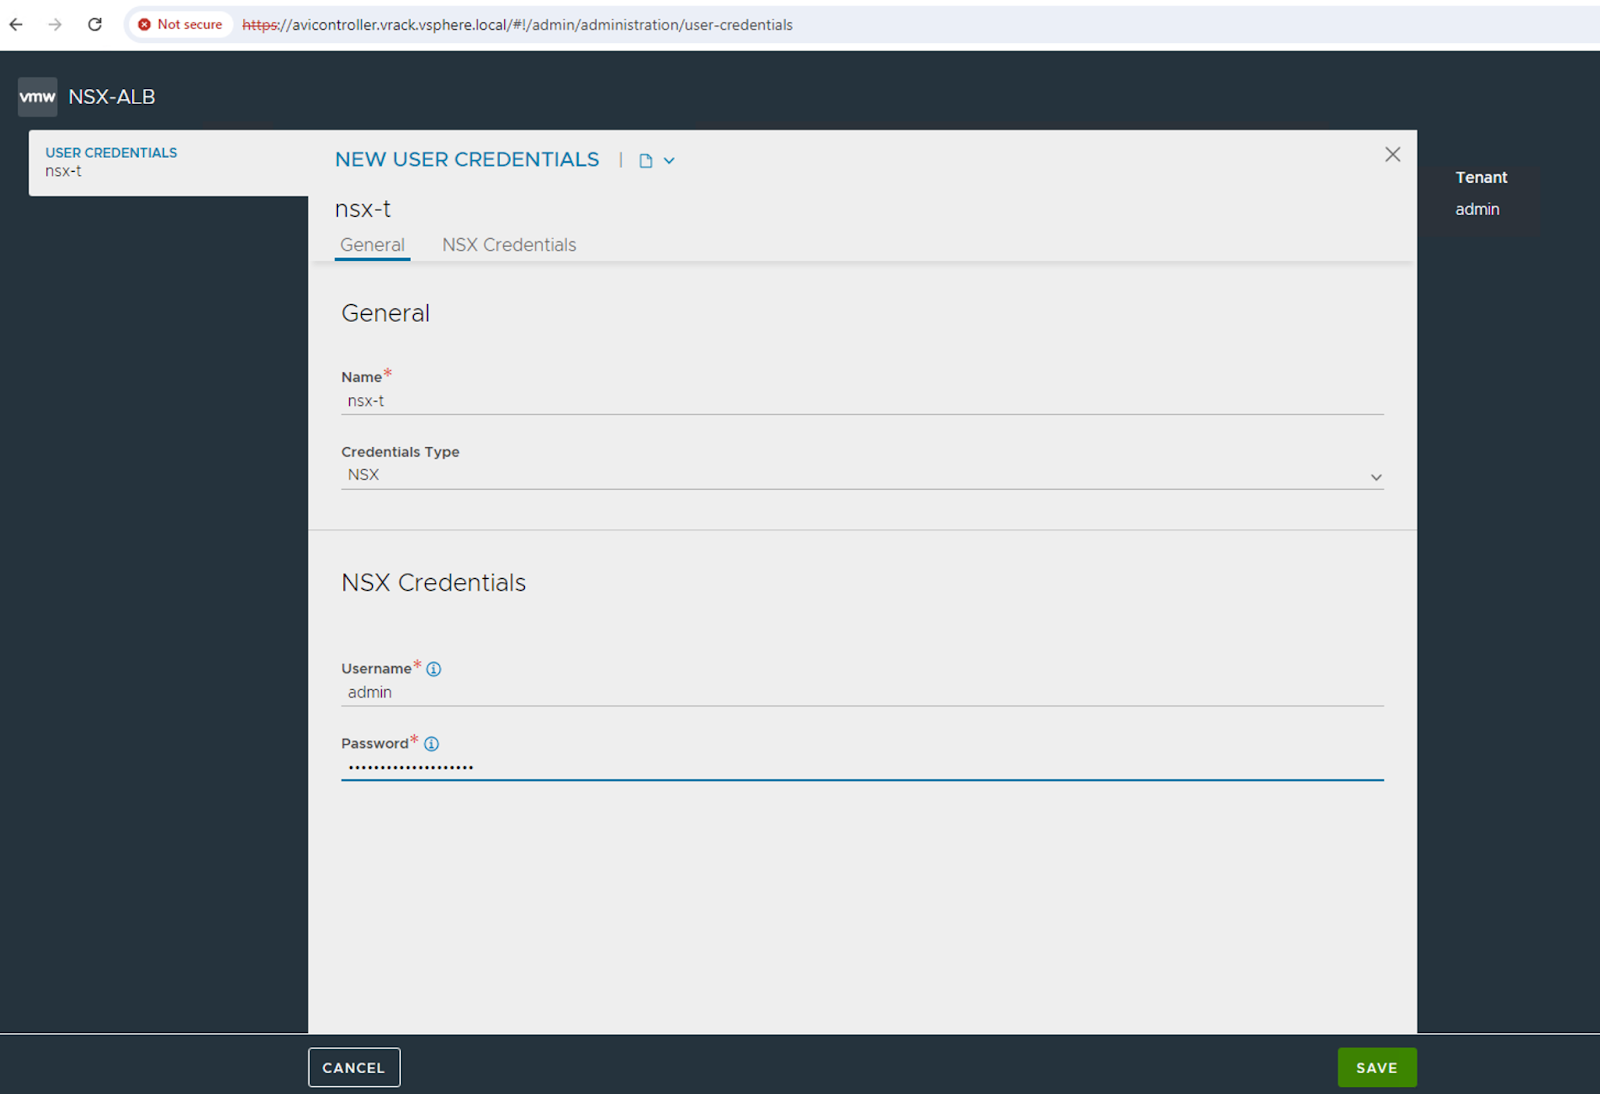This screenshot has width=1600, height=1094.
Task: Click the Username info icon
Action: click(433, 669)
